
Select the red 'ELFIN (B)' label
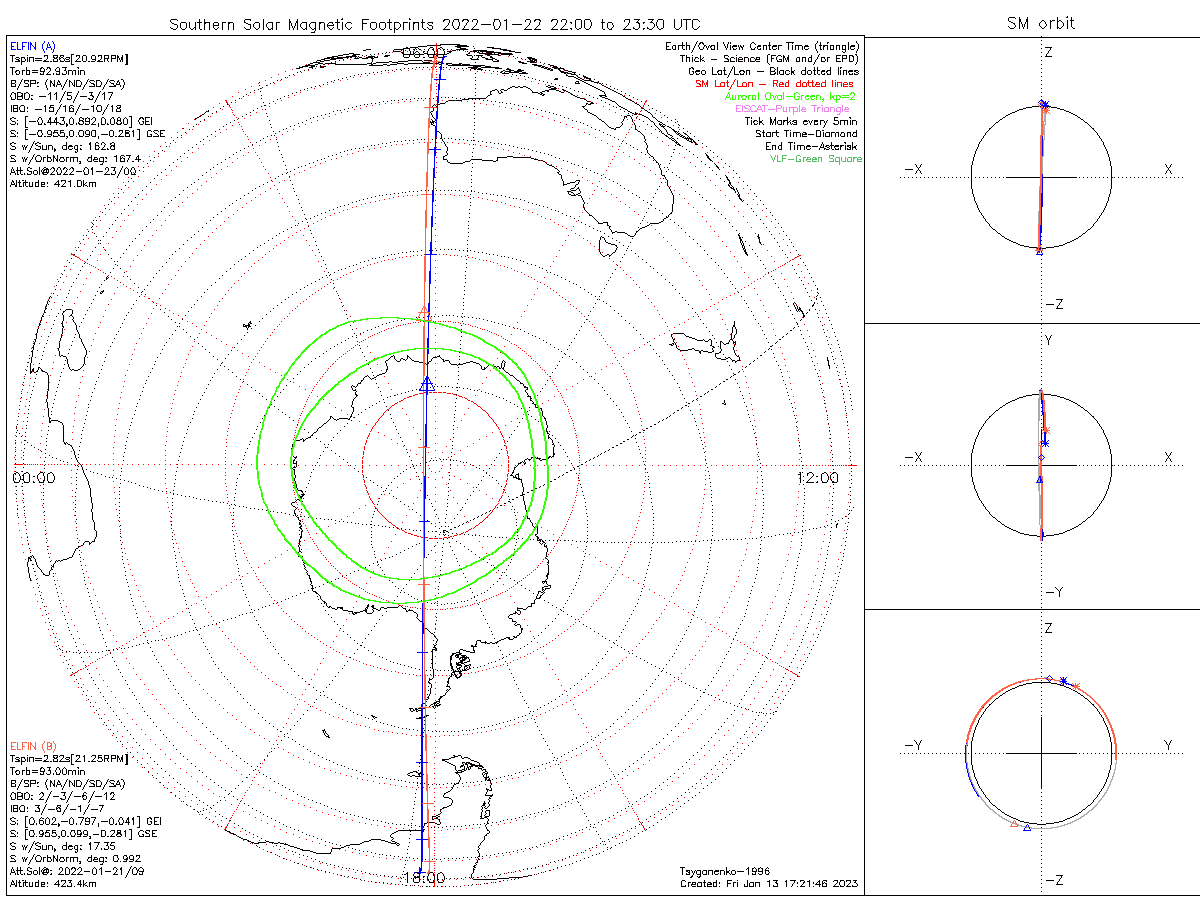pyautogui.click(x=31, y=746)
